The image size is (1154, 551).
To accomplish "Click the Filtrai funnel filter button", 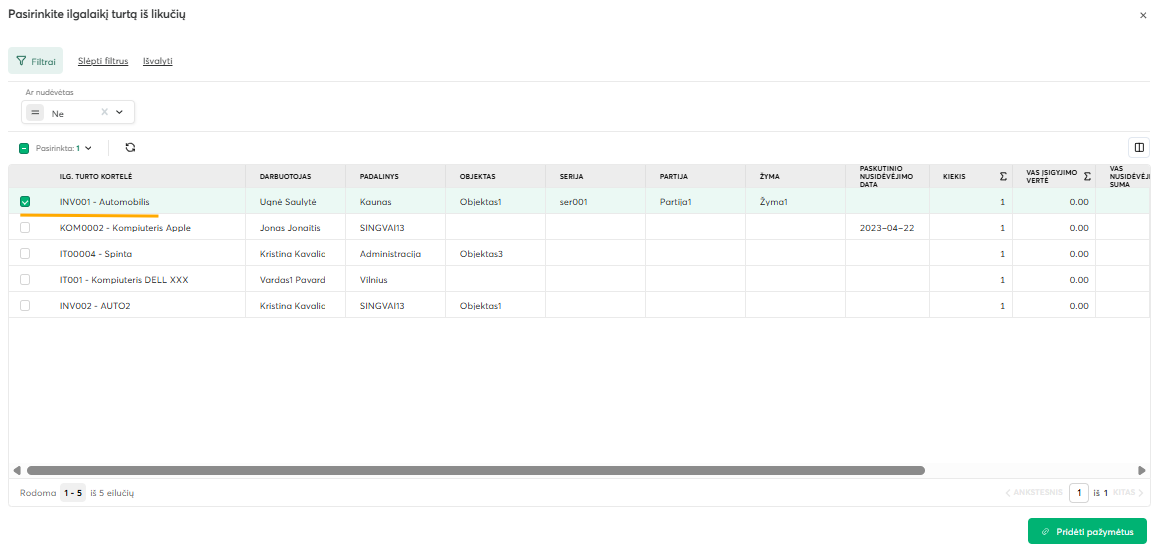I will tap(35, 61).
